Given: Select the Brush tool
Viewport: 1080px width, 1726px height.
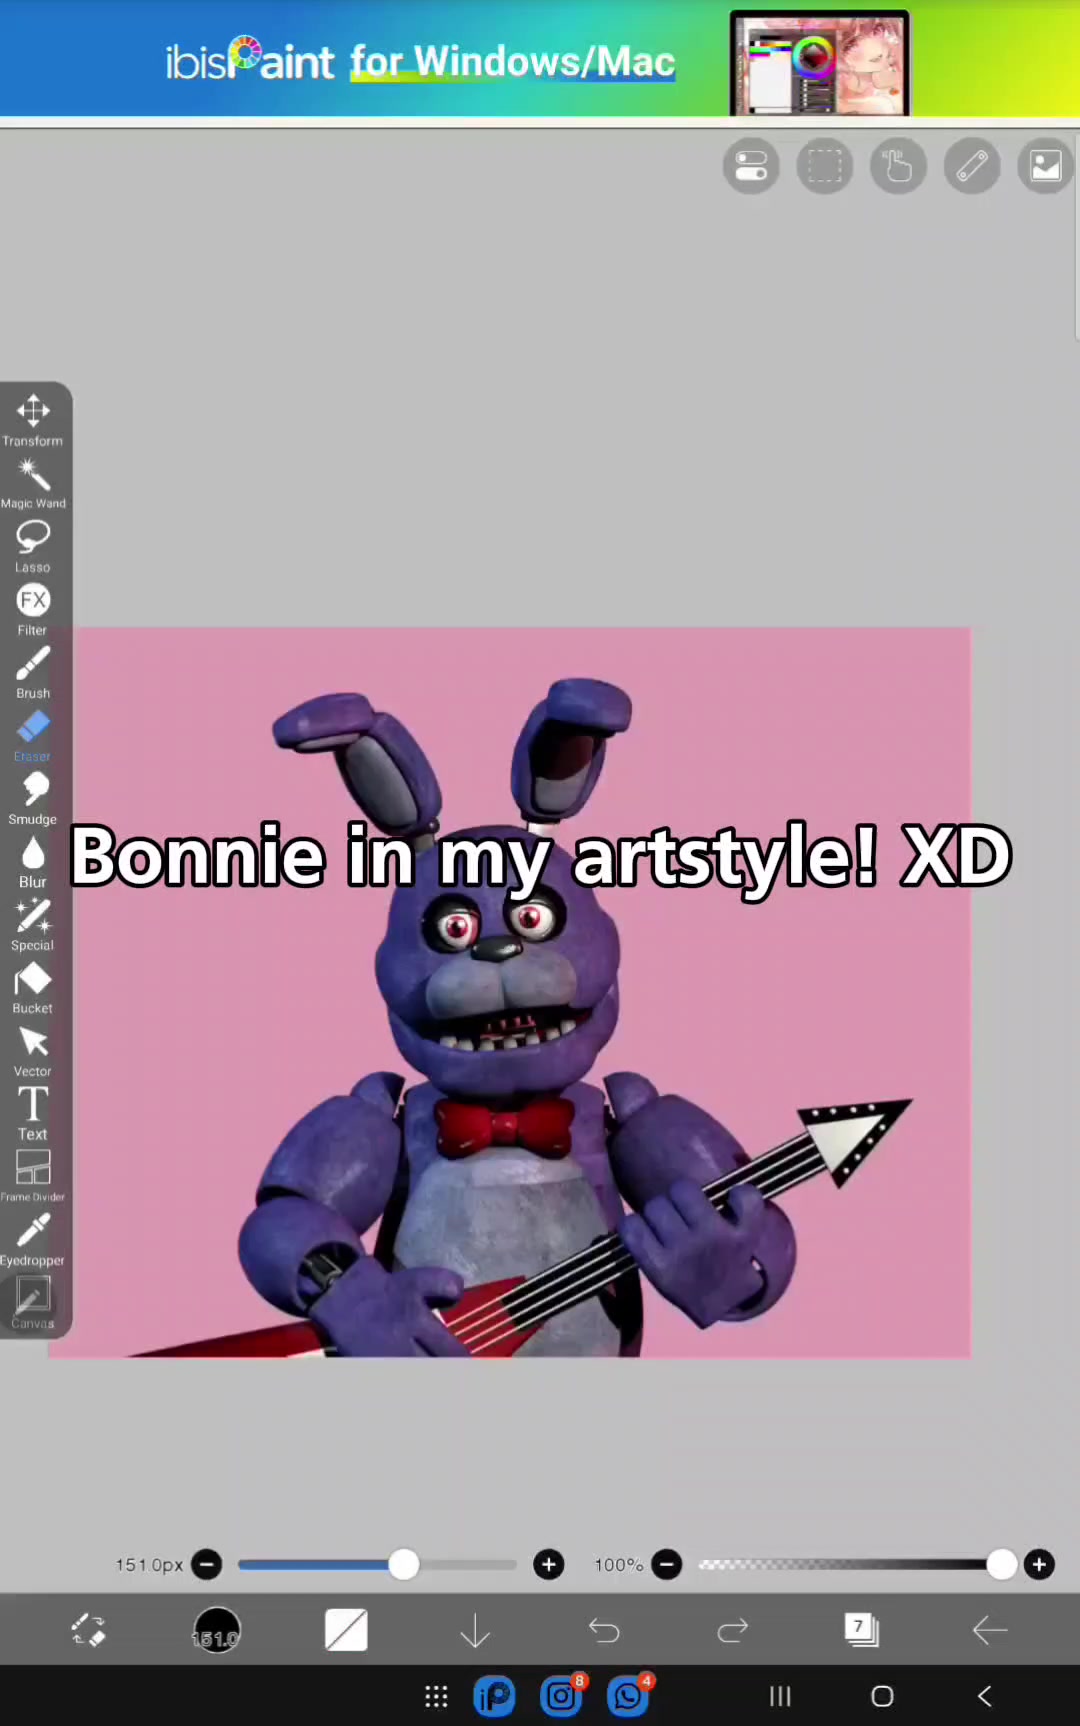Looking at the screenshot, I should (33, 672).
